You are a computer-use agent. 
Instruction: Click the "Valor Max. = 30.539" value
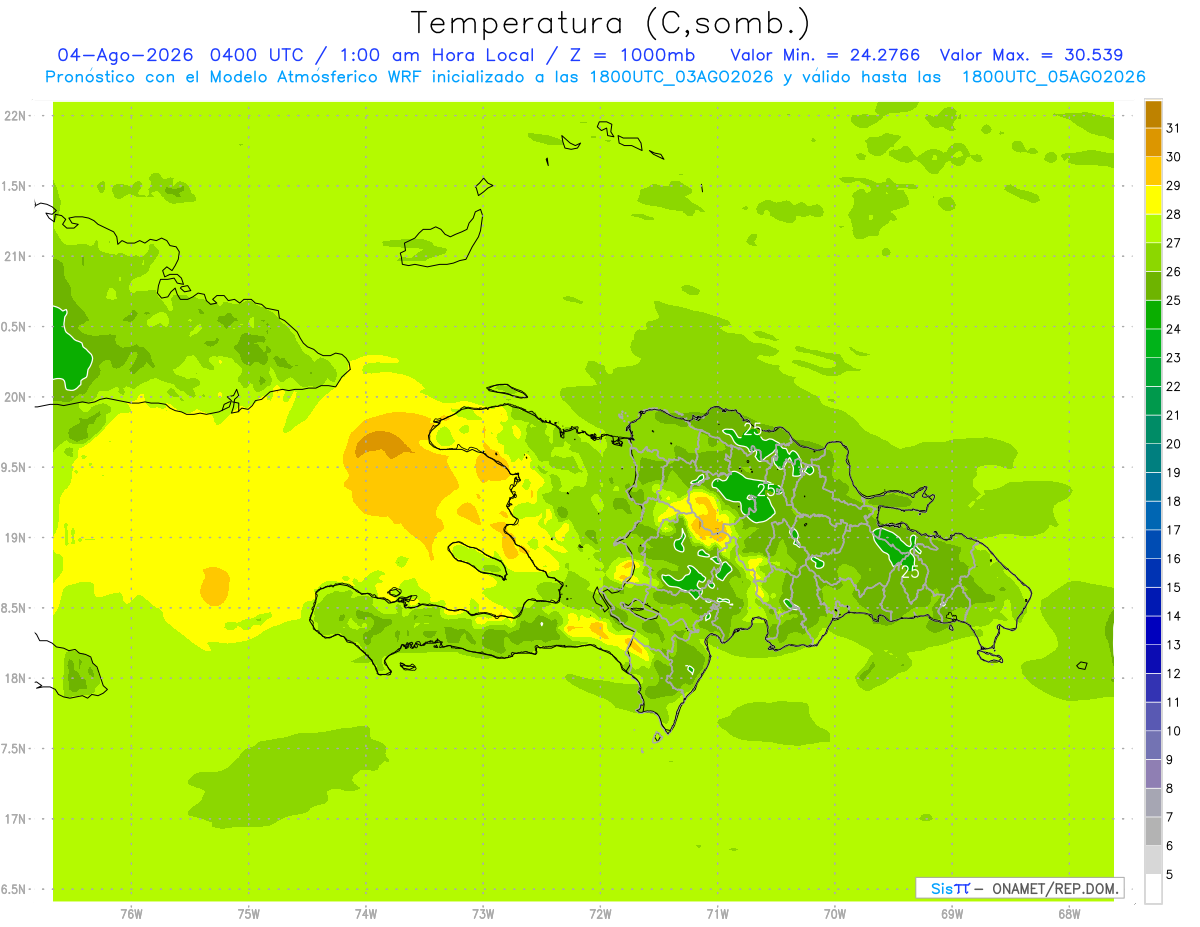[x=1031, y=55]
